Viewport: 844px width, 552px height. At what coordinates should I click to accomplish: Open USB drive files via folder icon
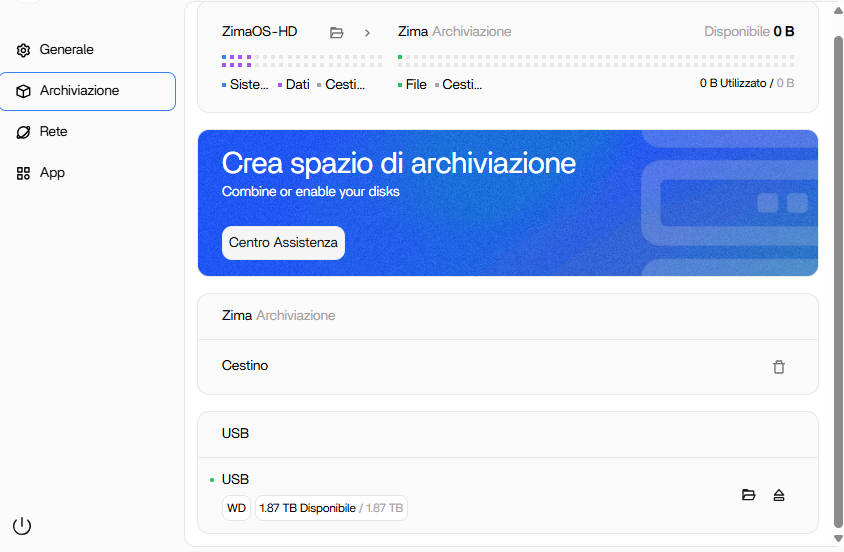click(x=748, y=495)
